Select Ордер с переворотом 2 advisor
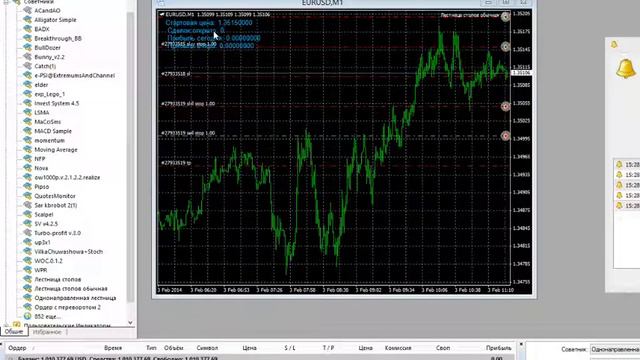Image resolution: width=640 pixels, height=360 pixels. click(x=67, y=307)
